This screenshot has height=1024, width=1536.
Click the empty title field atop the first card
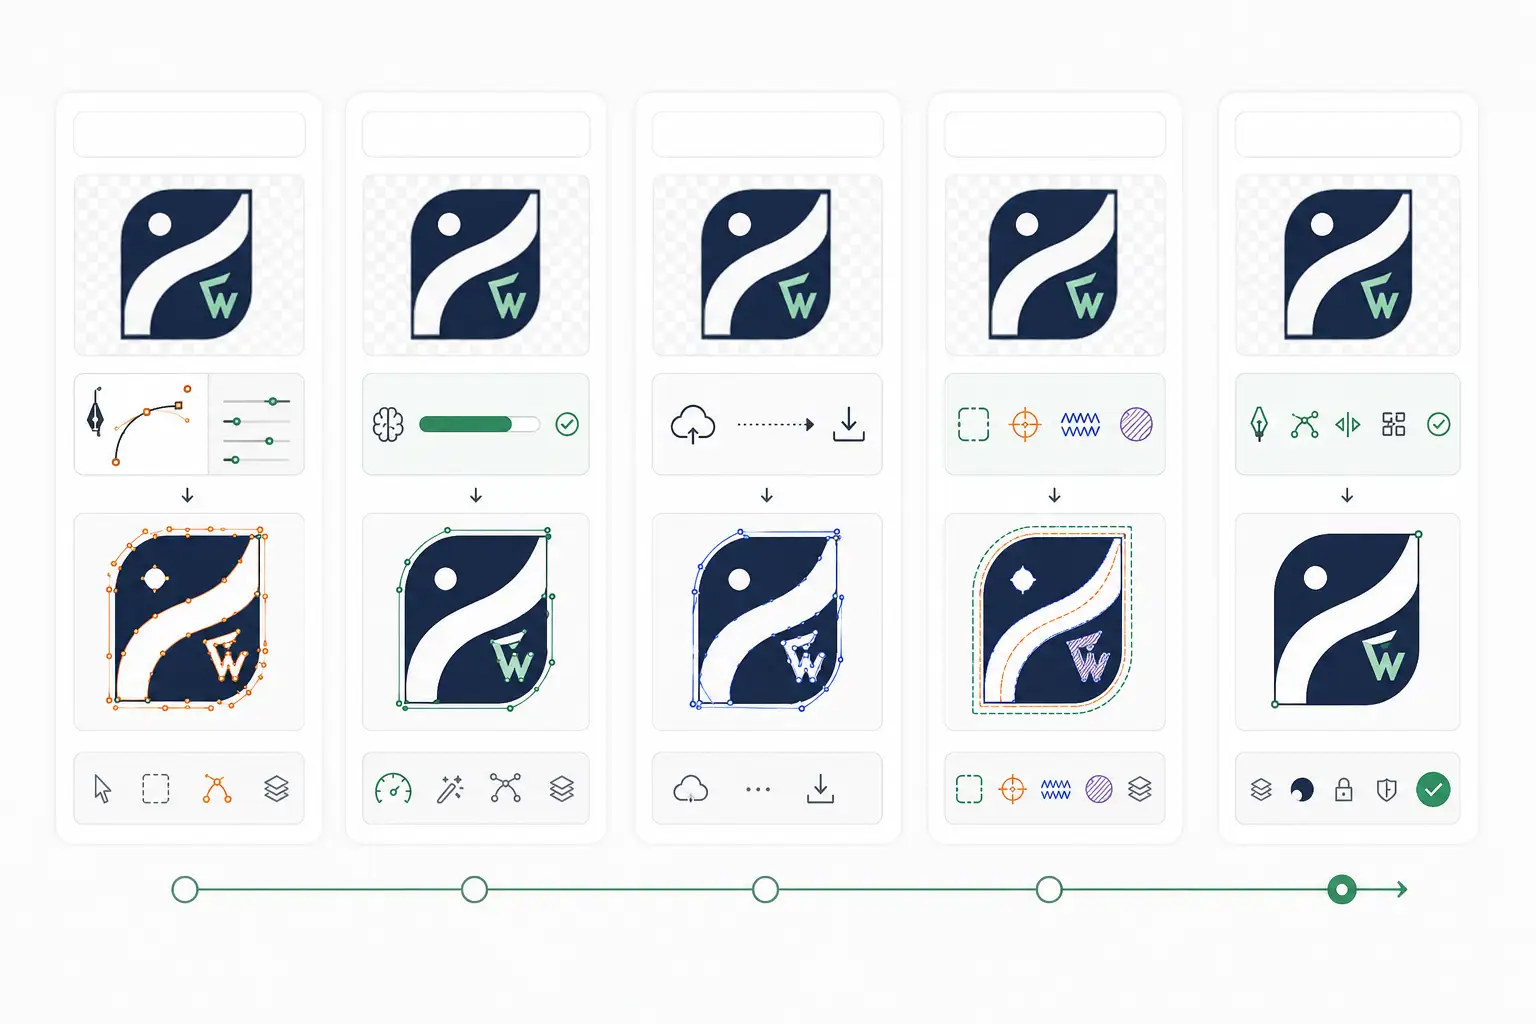click(x=189, y=134)
